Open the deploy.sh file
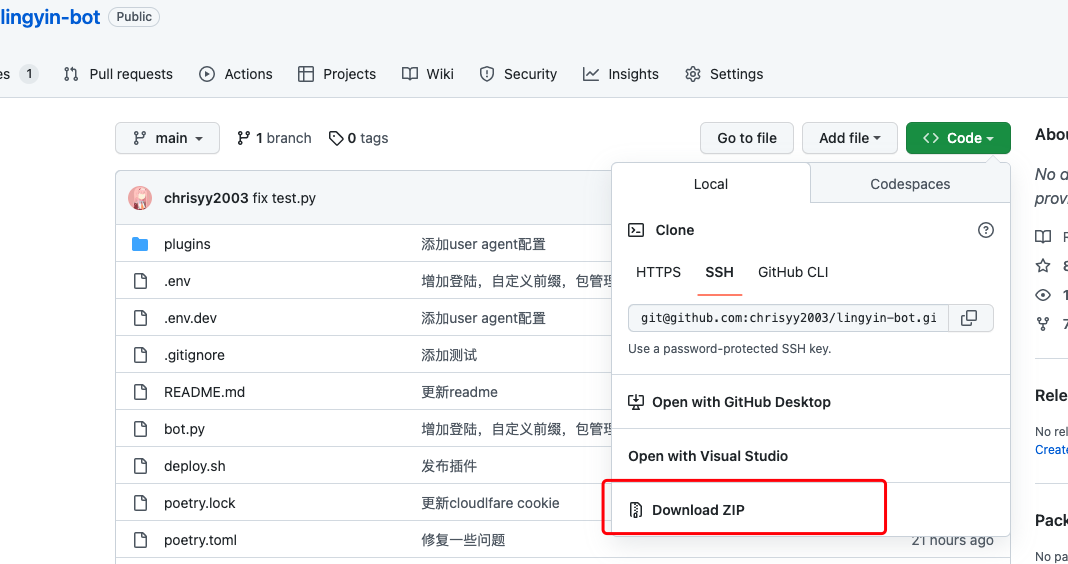The image size is (1068, 564). tap(194, 466)
